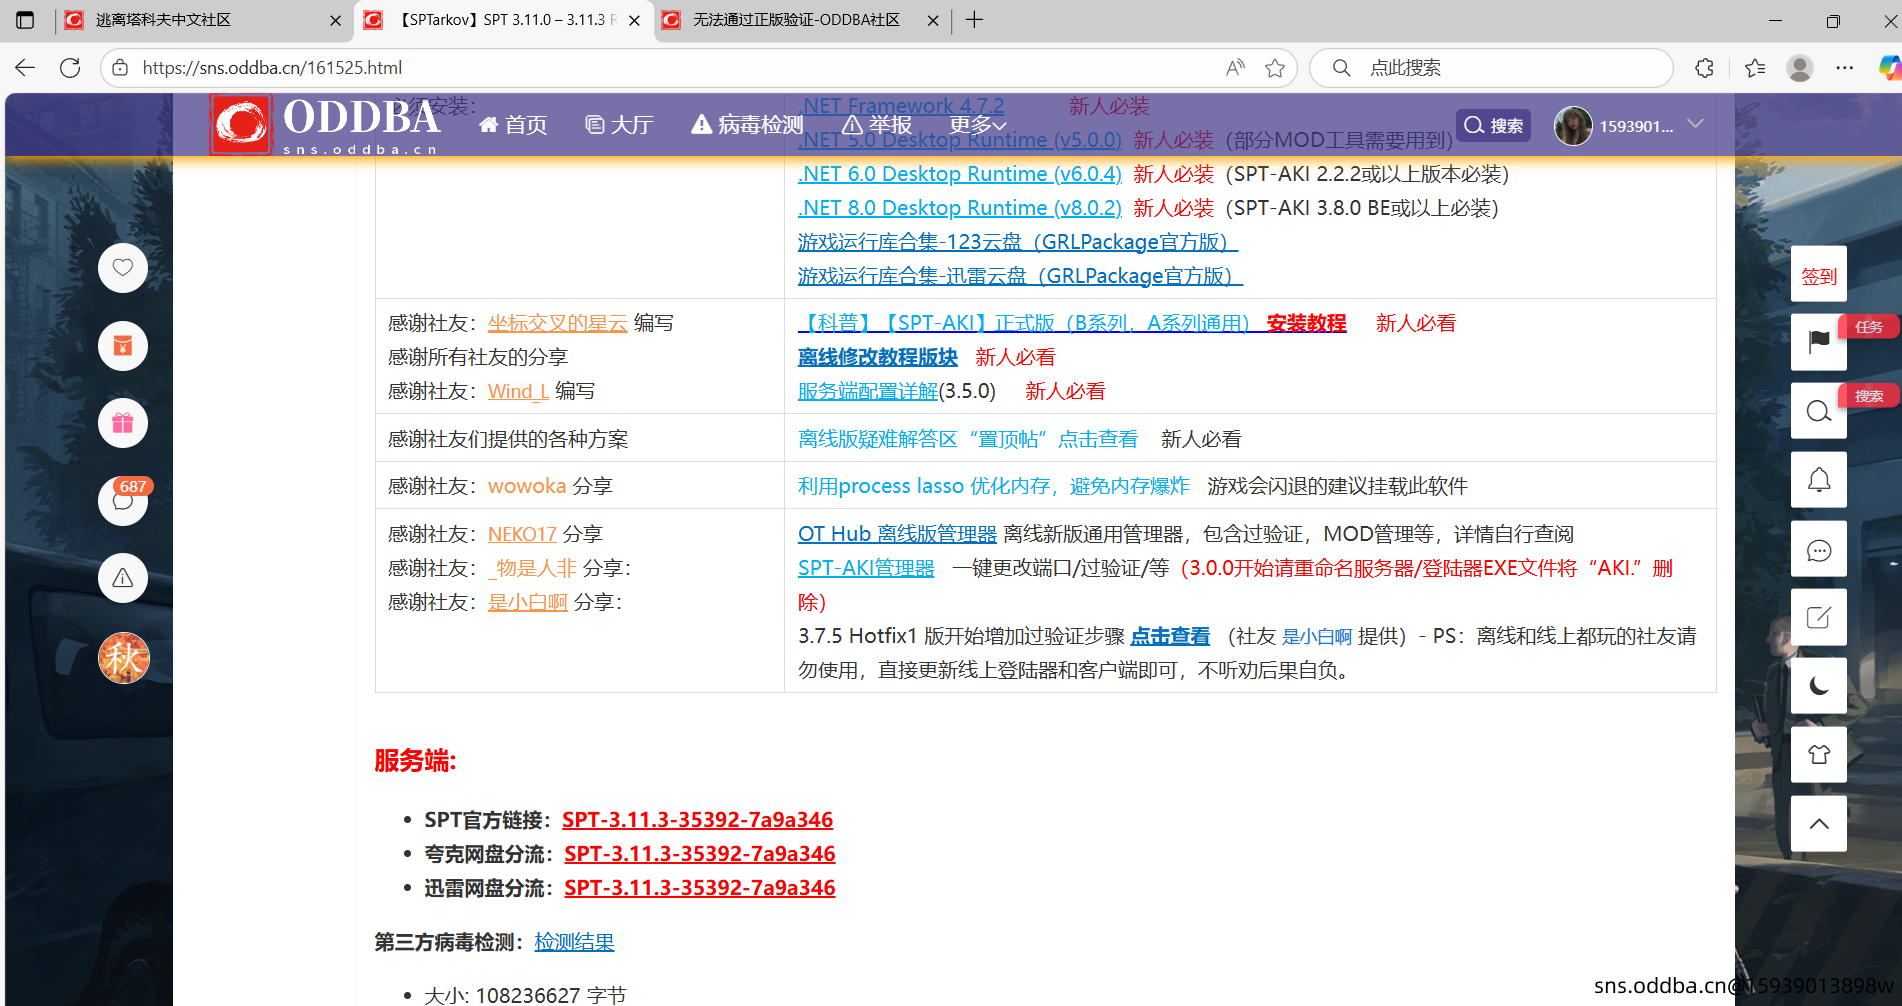Image resolution: width=1902 pixels, height=1006 pixels.
Task: Open the author avatar with 秋 character
Action: 123,658
